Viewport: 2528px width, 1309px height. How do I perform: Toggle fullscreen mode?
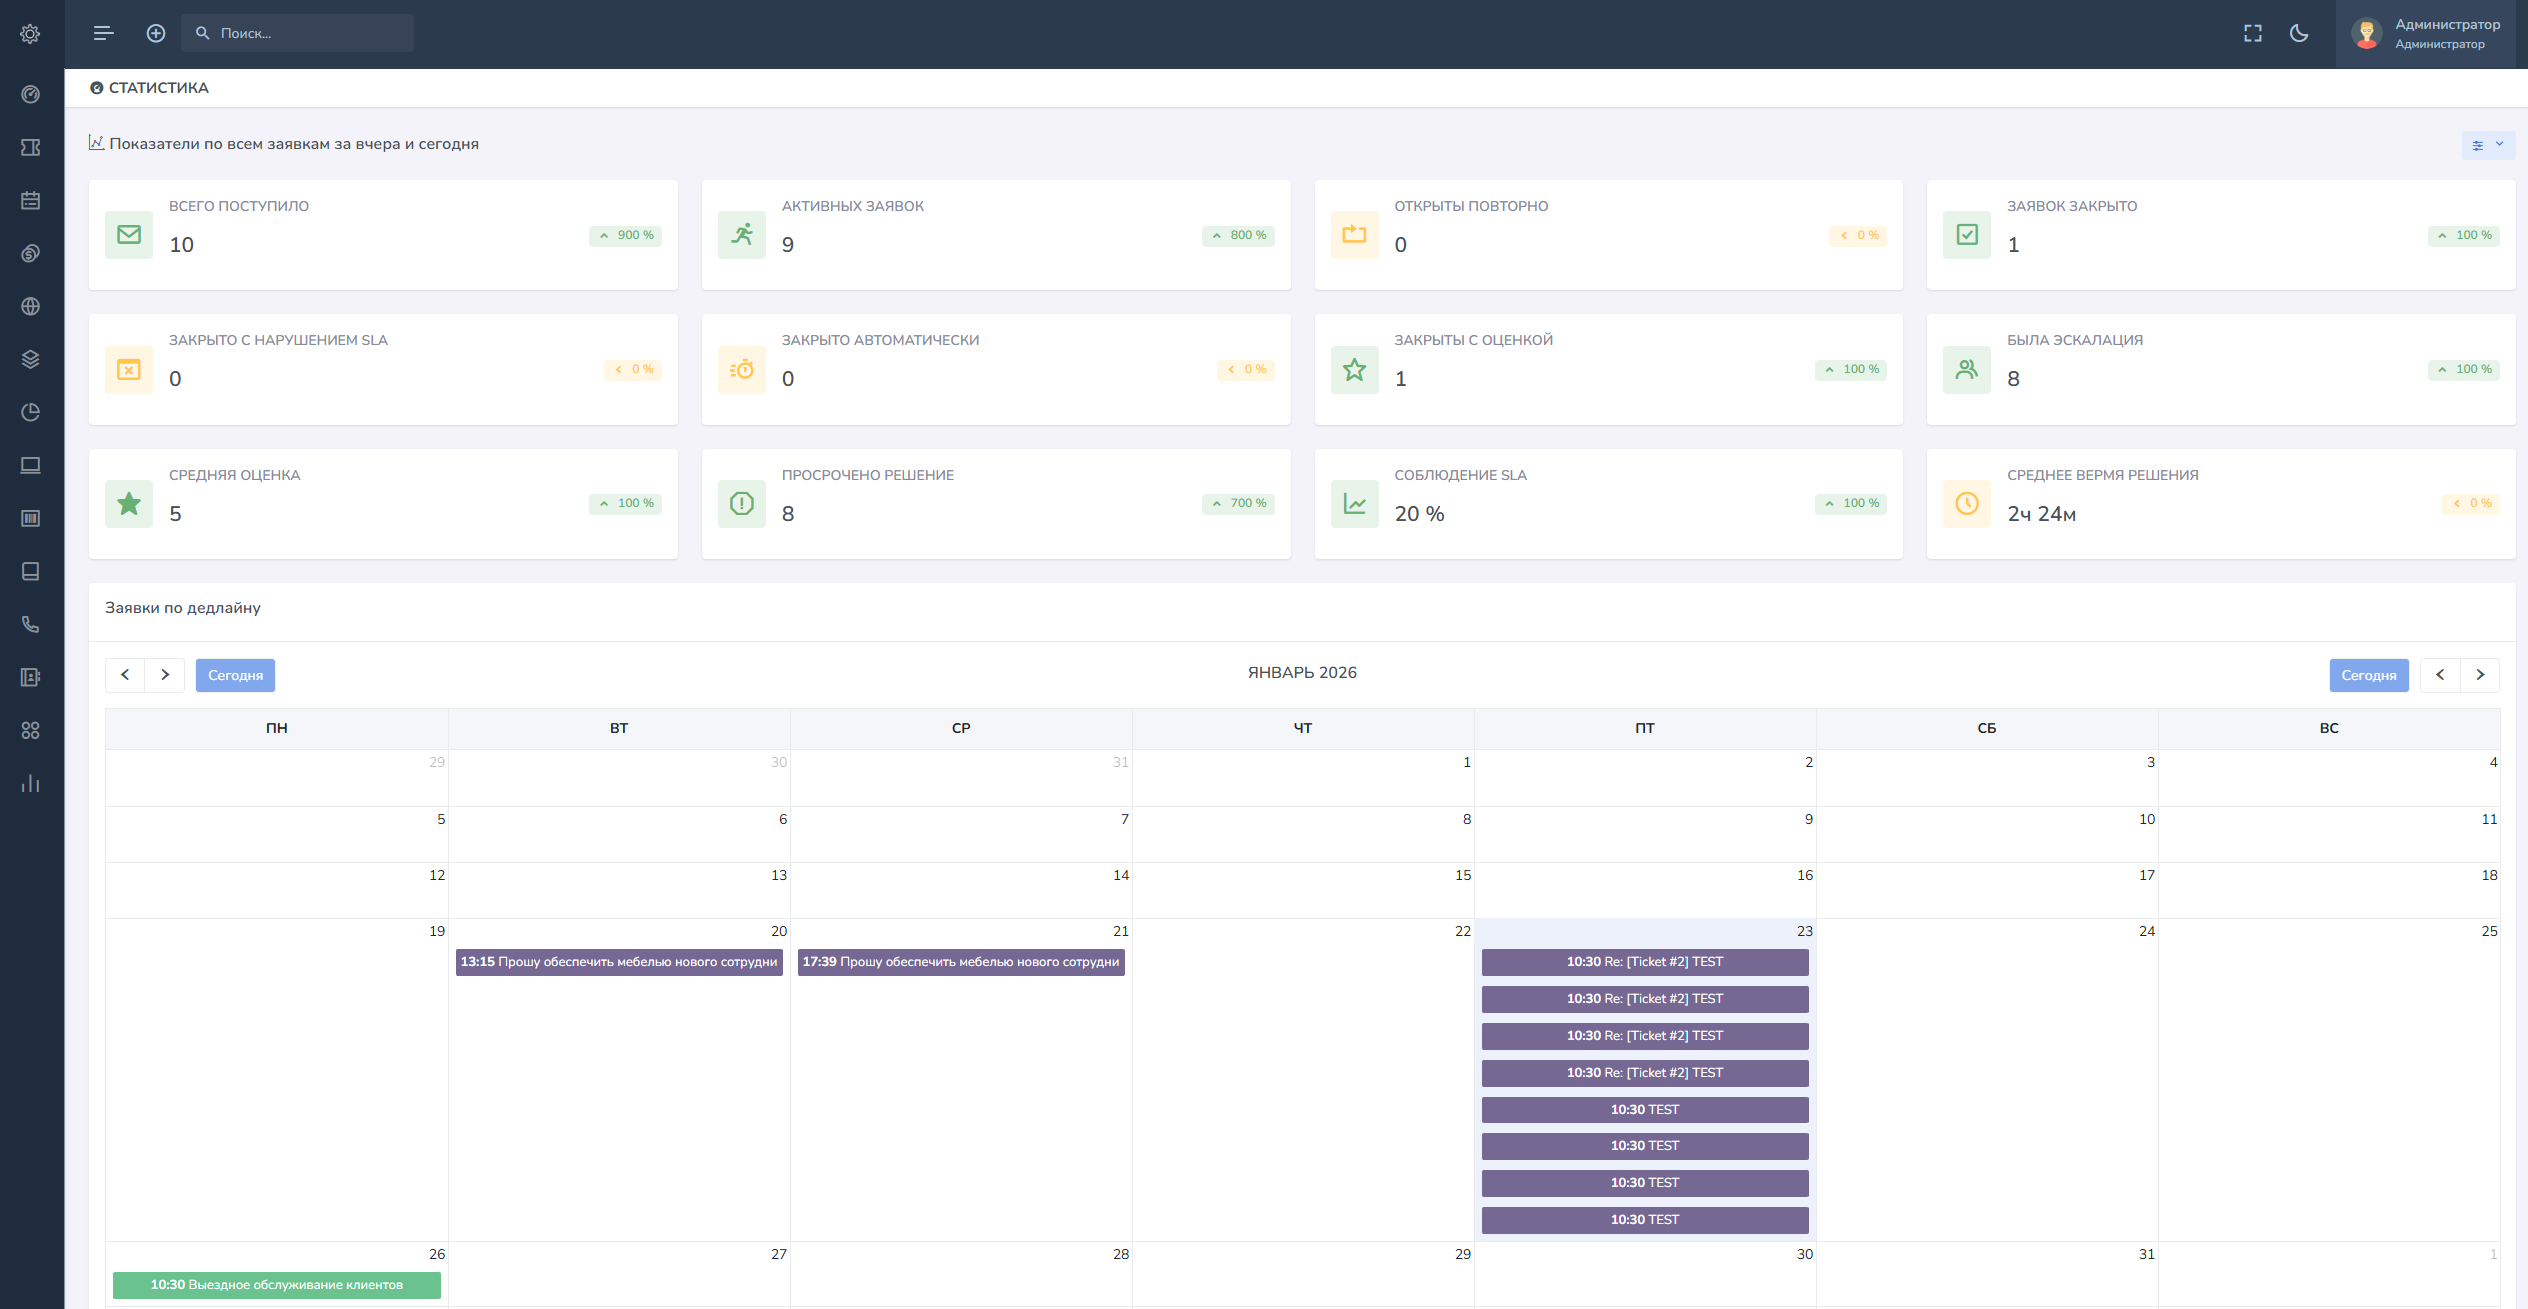point(2252,33)
